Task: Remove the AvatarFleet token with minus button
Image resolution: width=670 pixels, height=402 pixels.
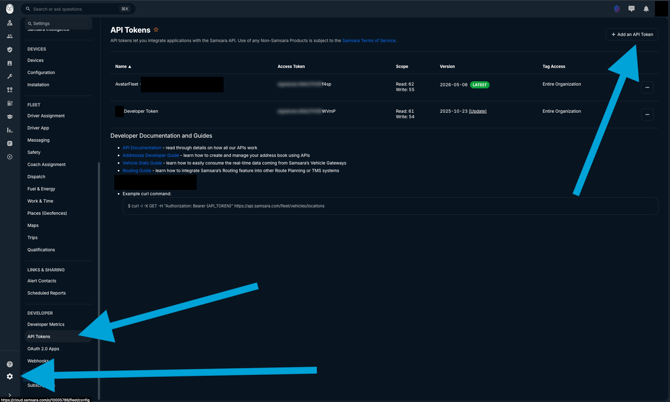Action: (647, 87)
